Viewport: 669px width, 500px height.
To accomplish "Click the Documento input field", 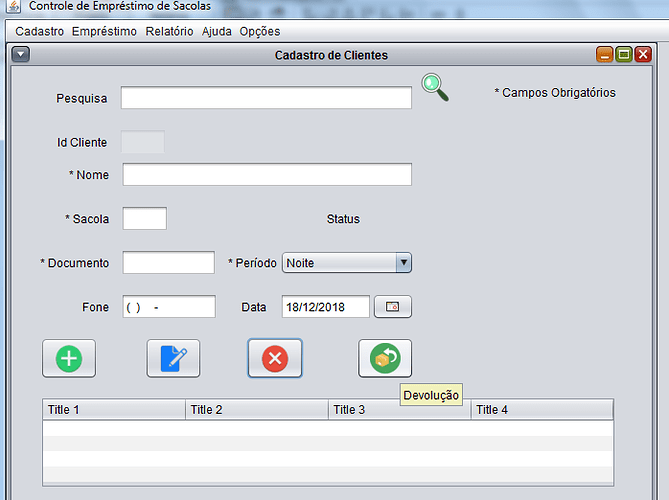I will [x=169, y=262].
